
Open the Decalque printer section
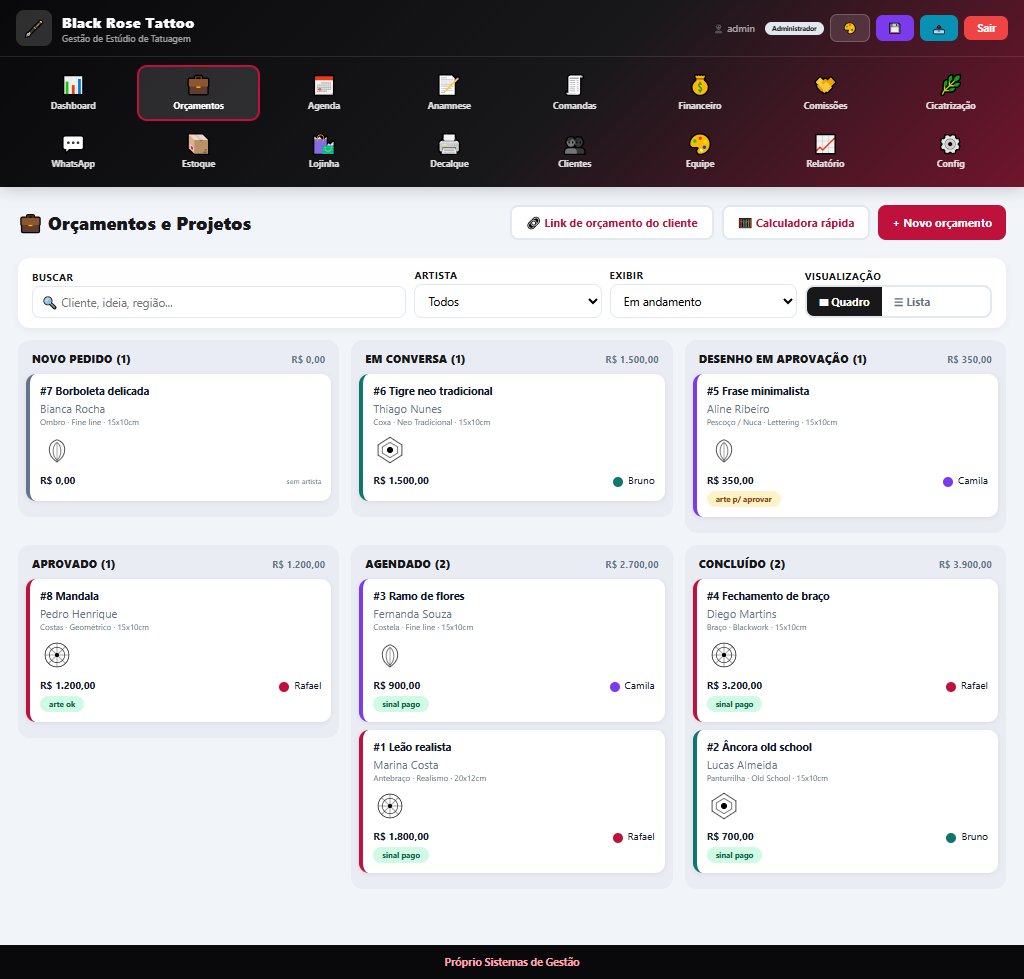(449, 151)
